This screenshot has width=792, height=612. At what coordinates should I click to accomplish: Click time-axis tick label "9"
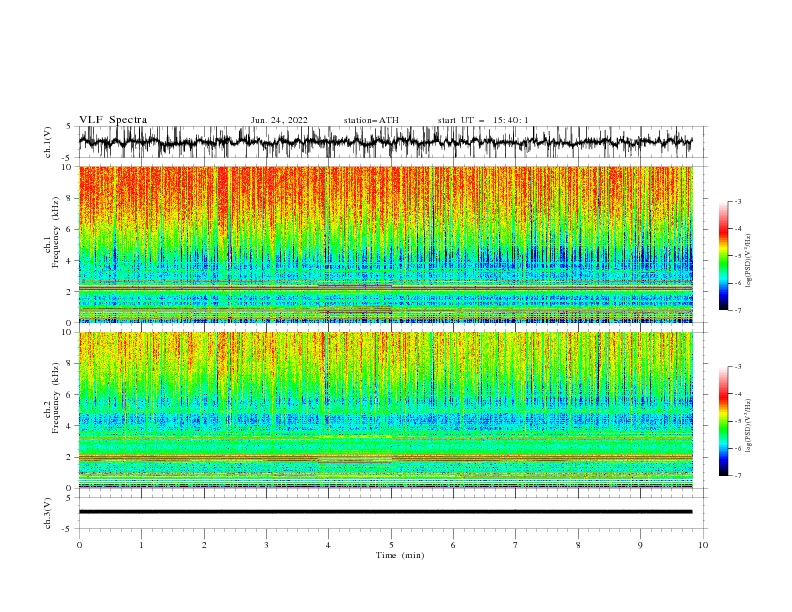pyautogui.click(x=640, y=545)
